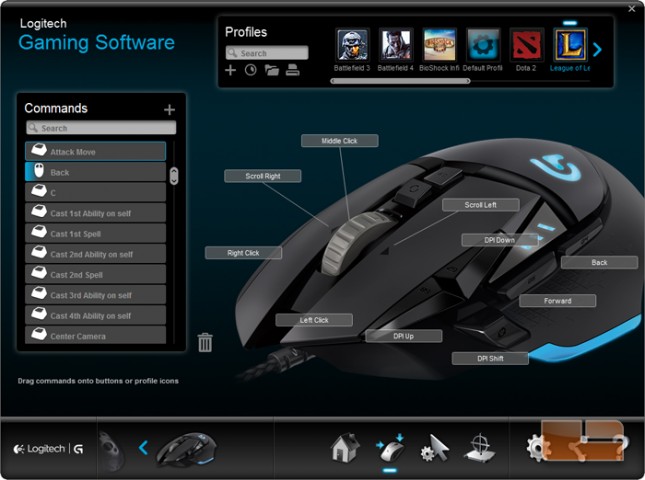Select the Cast 1st Spell command
The height and width of the screenshot is (480, 645).
click(x=95, y=233)
